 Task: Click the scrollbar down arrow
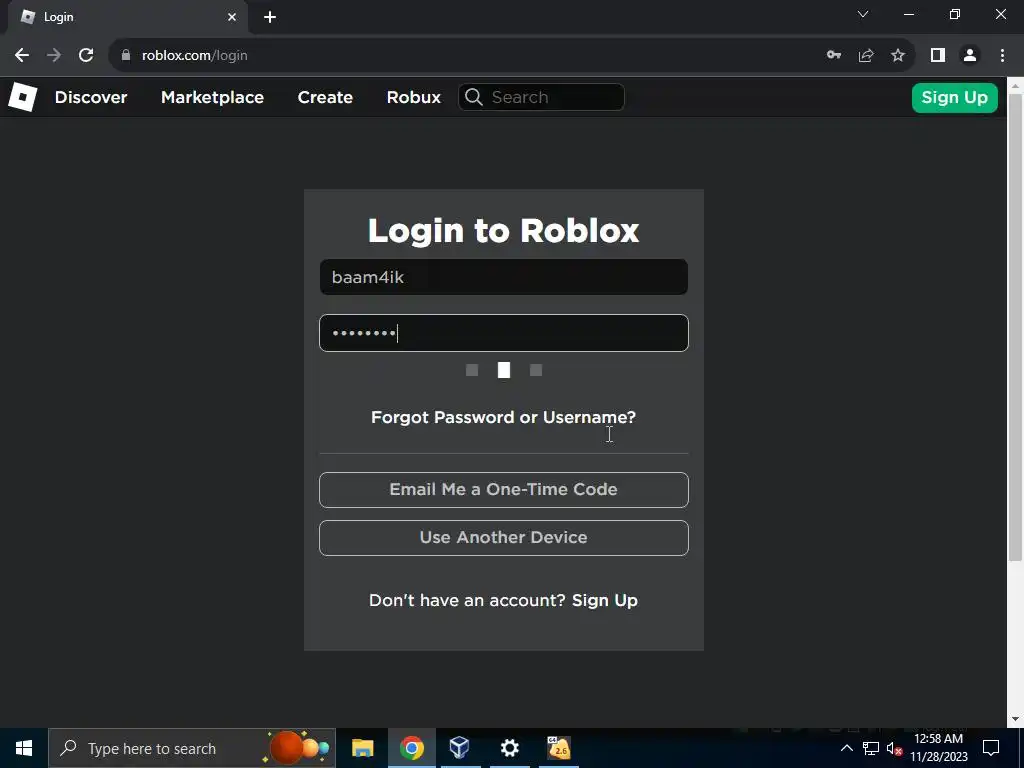click(x=1016, y=719)
